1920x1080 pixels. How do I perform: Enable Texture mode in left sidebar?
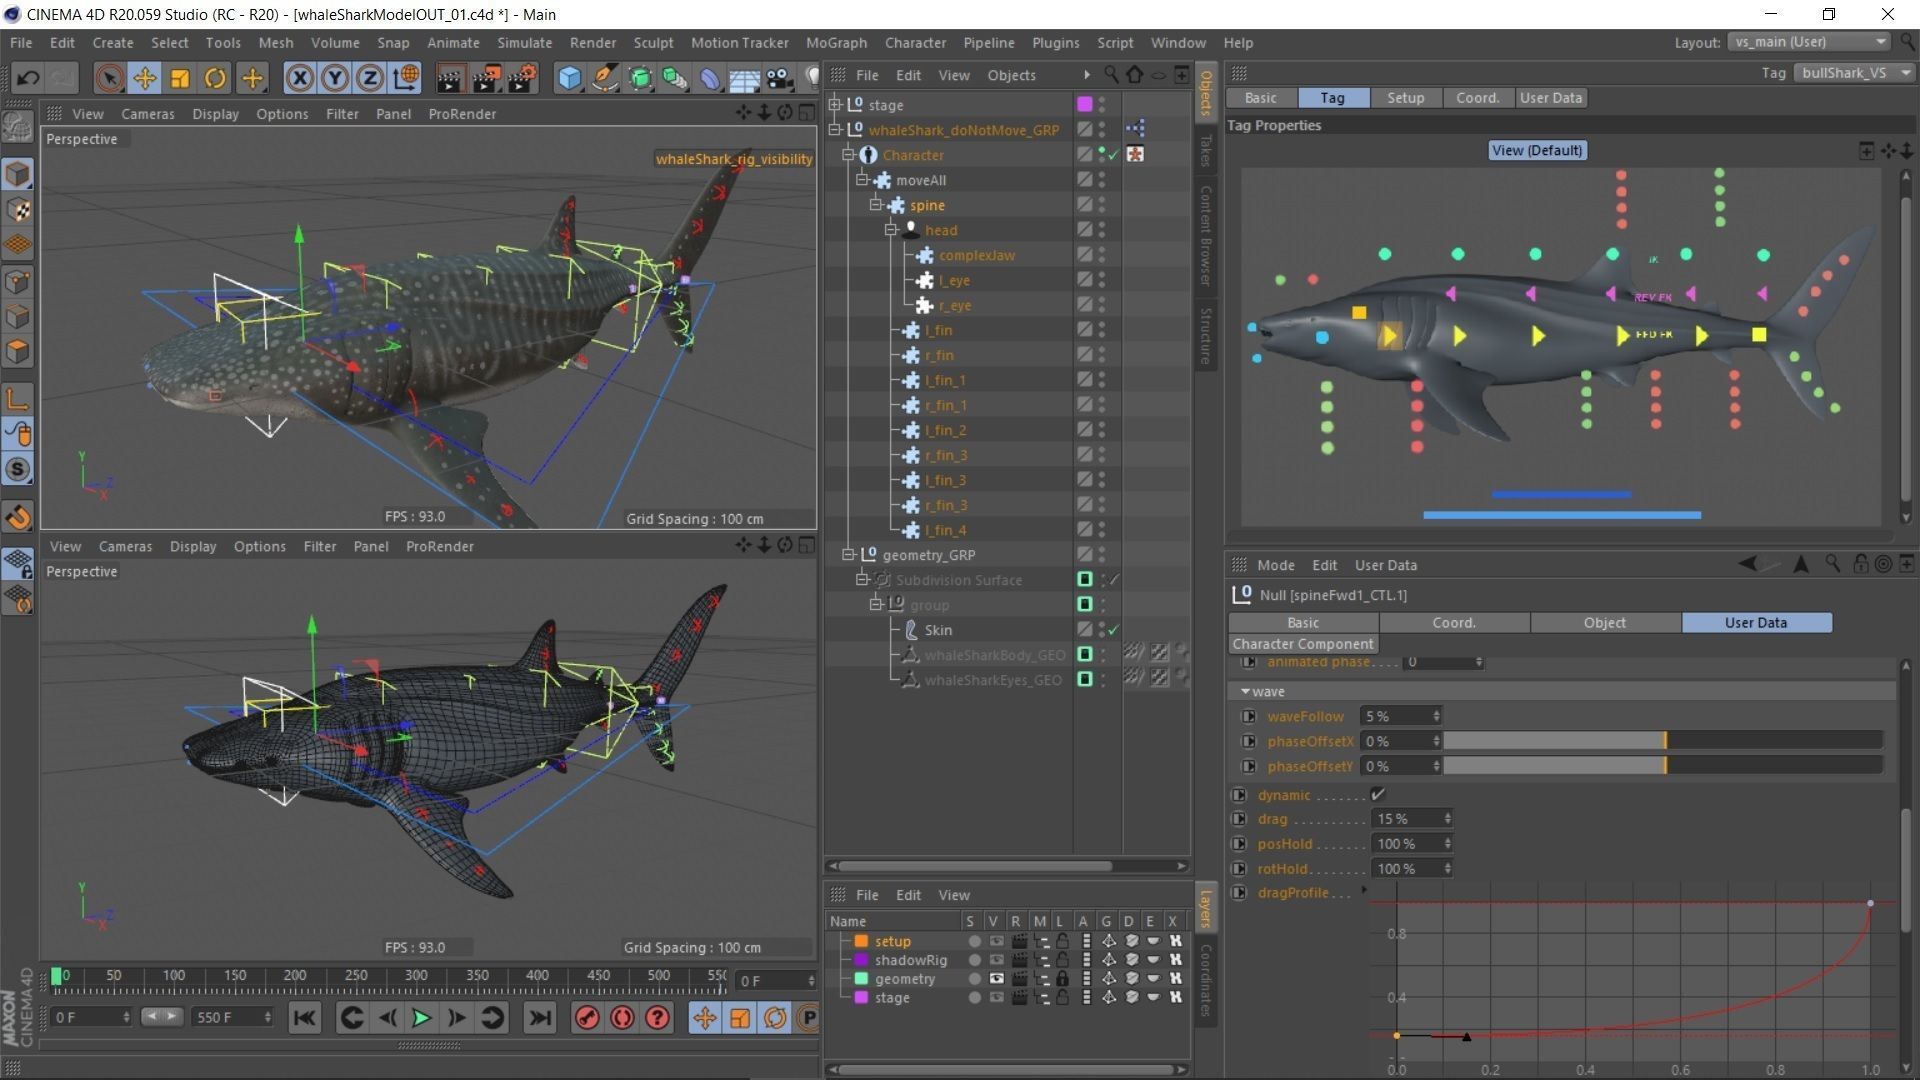pos(18,210)
